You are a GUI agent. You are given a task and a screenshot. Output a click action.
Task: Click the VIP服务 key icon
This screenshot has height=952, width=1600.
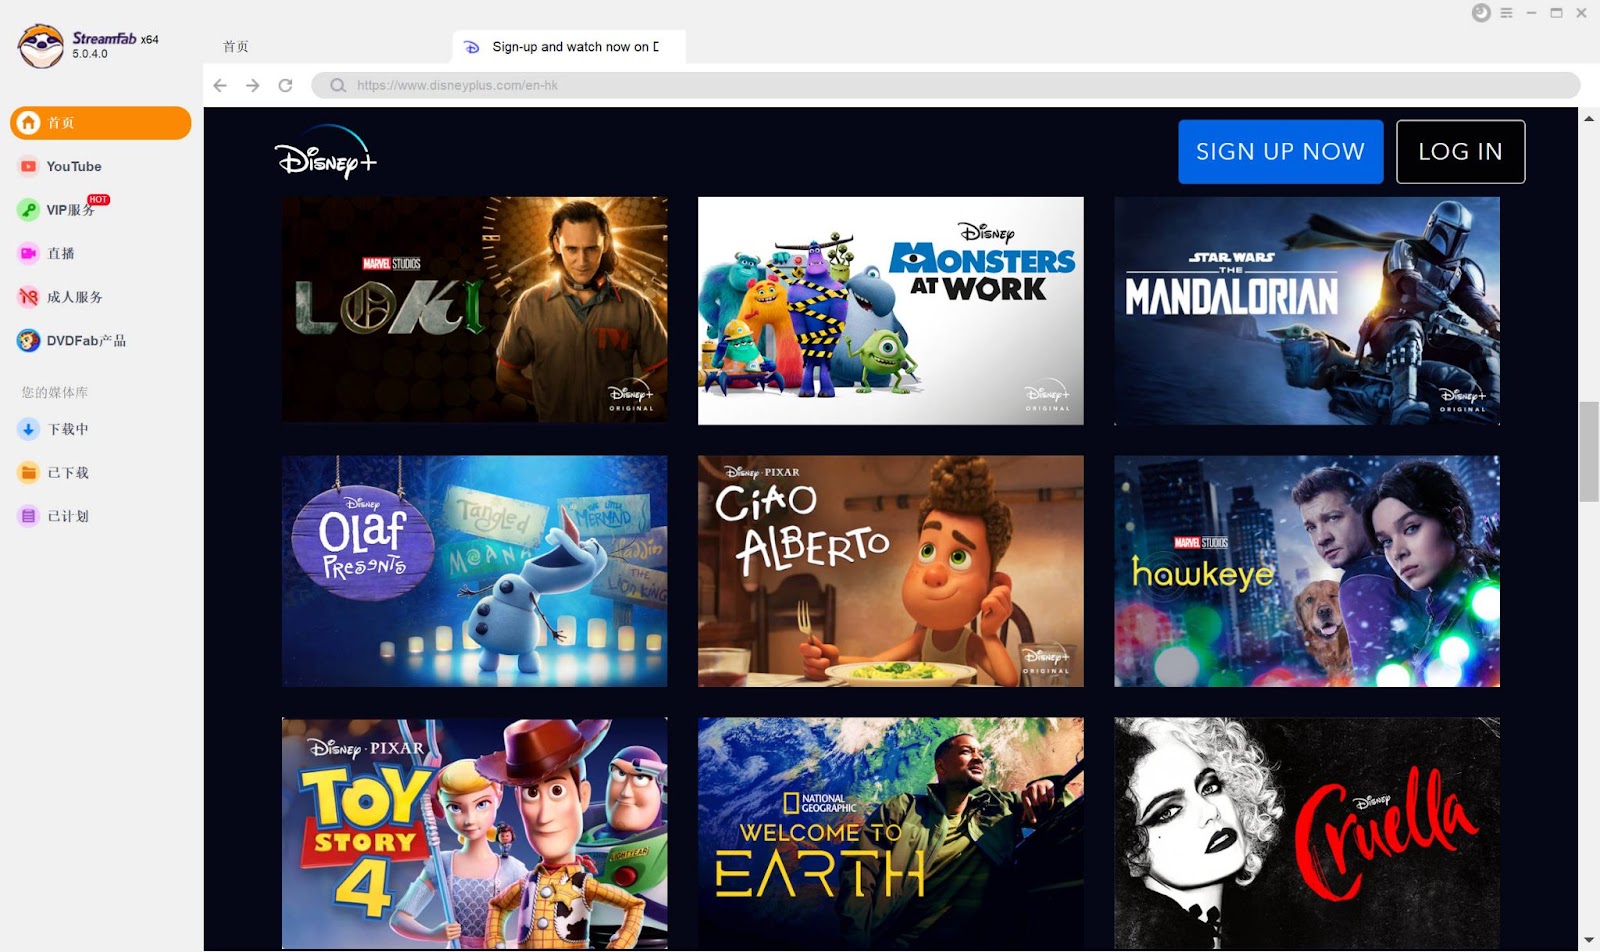[x=29, y=210]
